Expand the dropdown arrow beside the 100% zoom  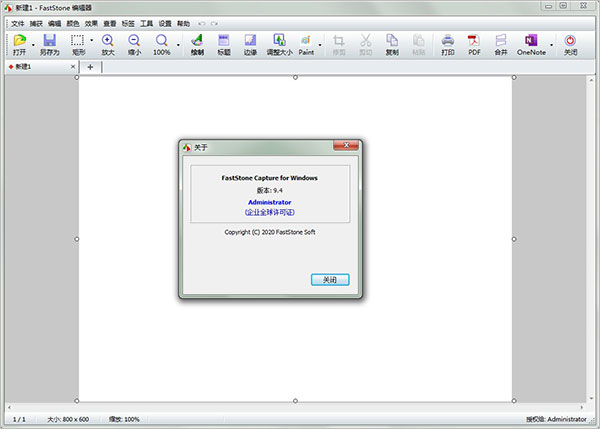[x=178, y=45]
